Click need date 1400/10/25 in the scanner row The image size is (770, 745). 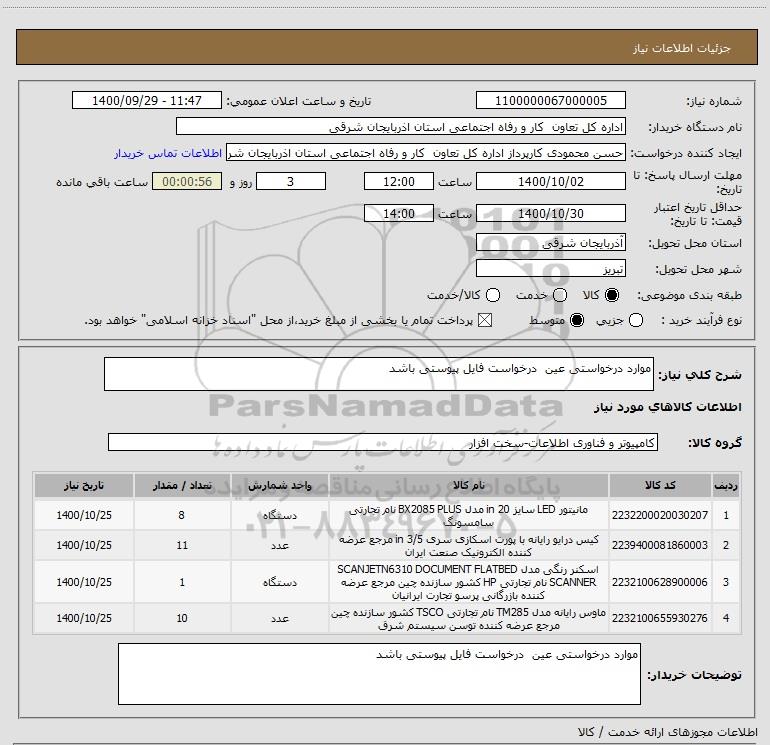(x=84, y=582)
